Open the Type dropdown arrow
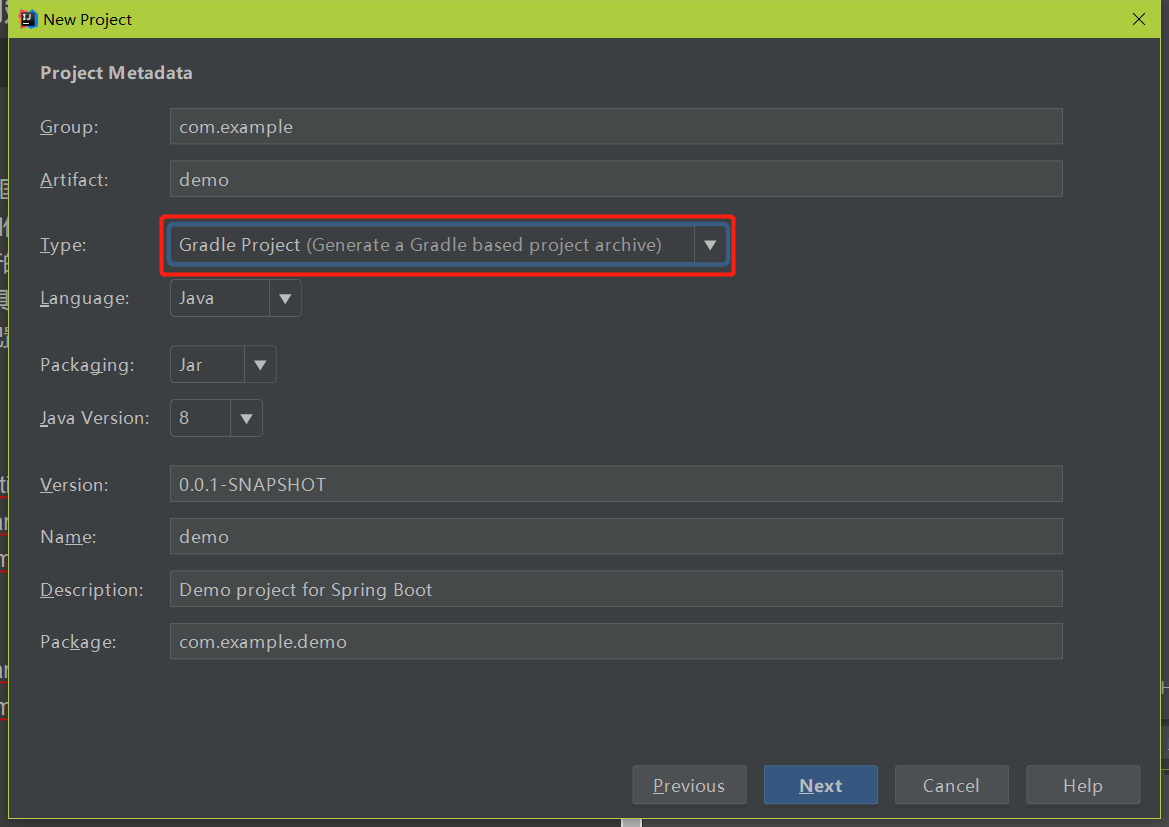This screenshot has height=827, width=1169. click(710, 245)
